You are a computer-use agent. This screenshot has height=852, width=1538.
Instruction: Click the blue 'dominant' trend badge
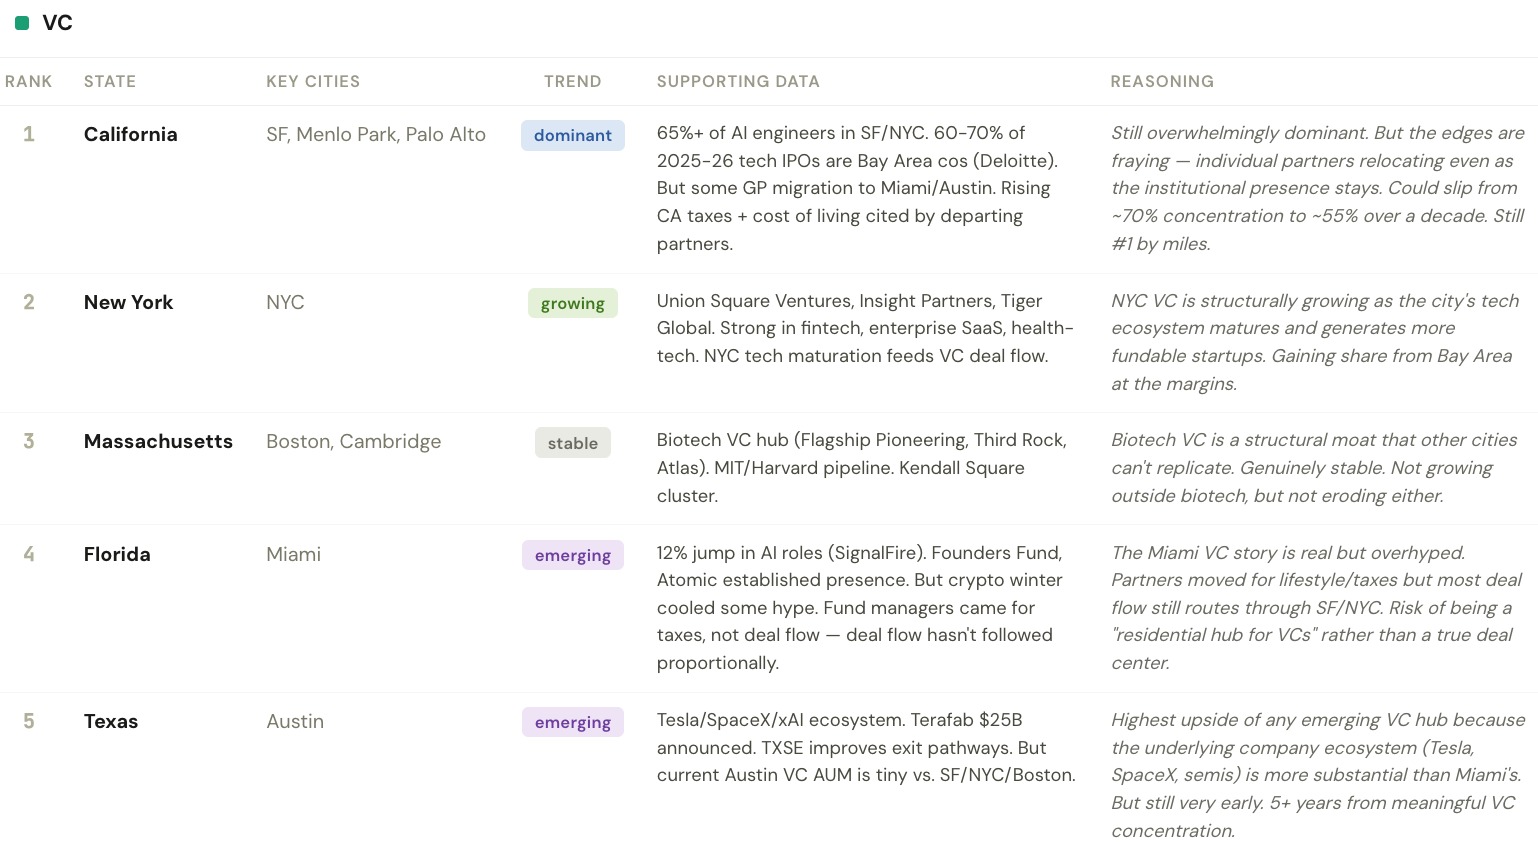pos(572,136)
